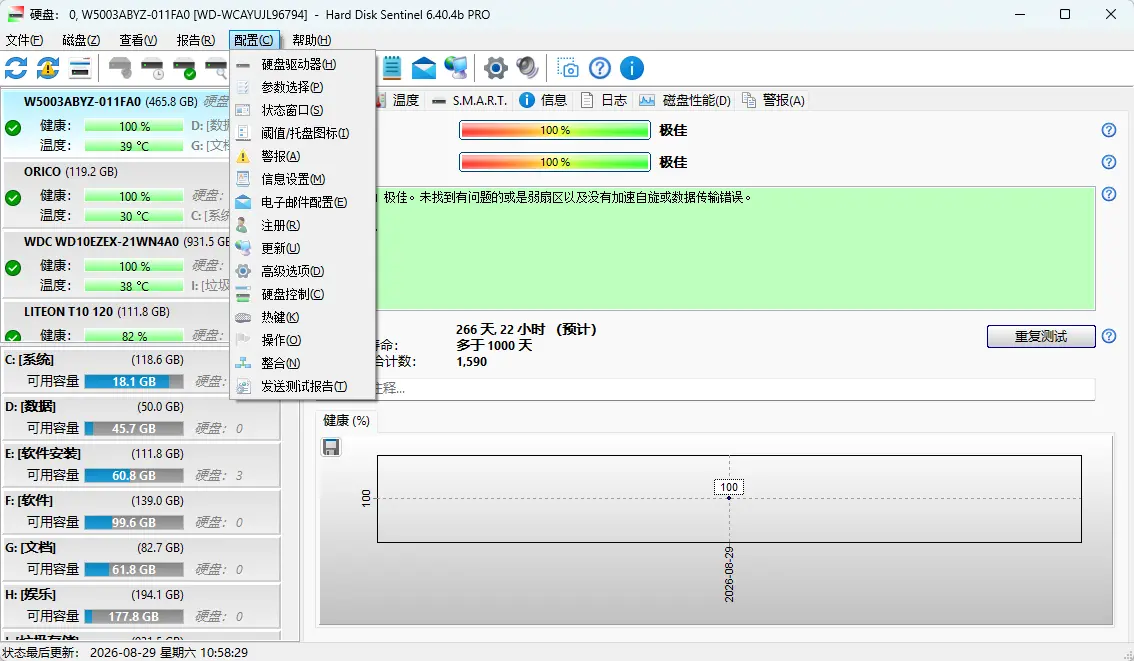Open the 磁盘(Z) menu
The width and height of the screenshot is (1134, 661).
point(81,40)
